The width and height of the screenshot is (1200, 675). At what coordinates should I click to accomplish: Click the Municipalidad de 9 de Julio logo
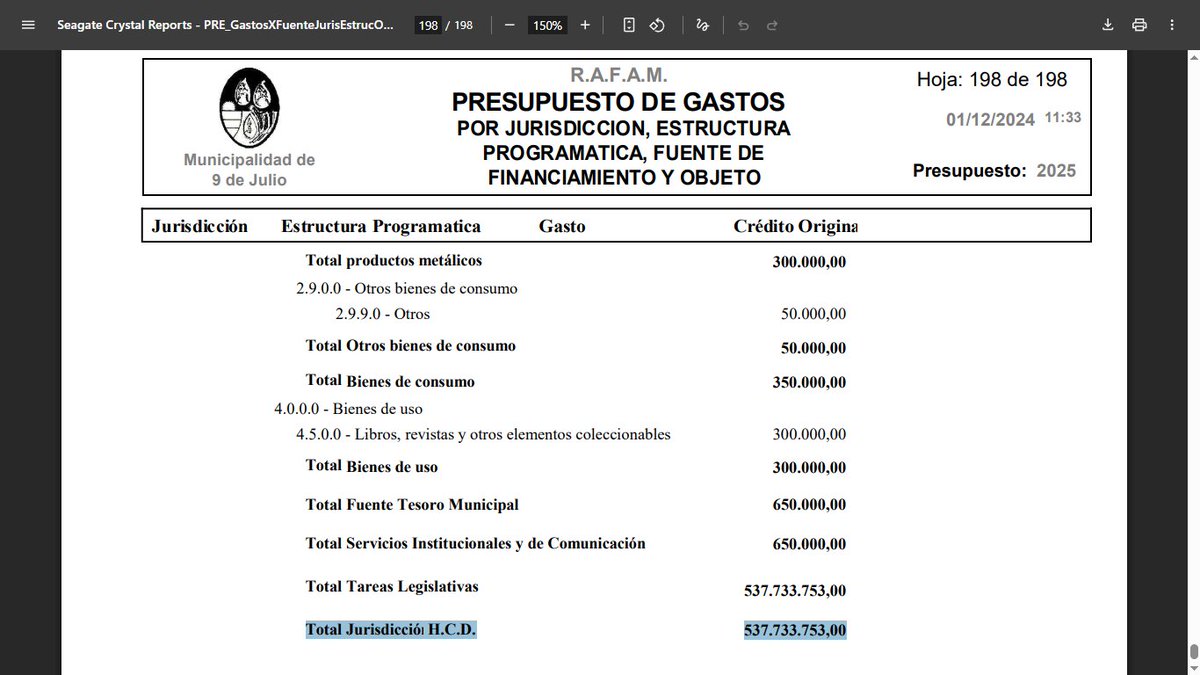click(249, 108)
